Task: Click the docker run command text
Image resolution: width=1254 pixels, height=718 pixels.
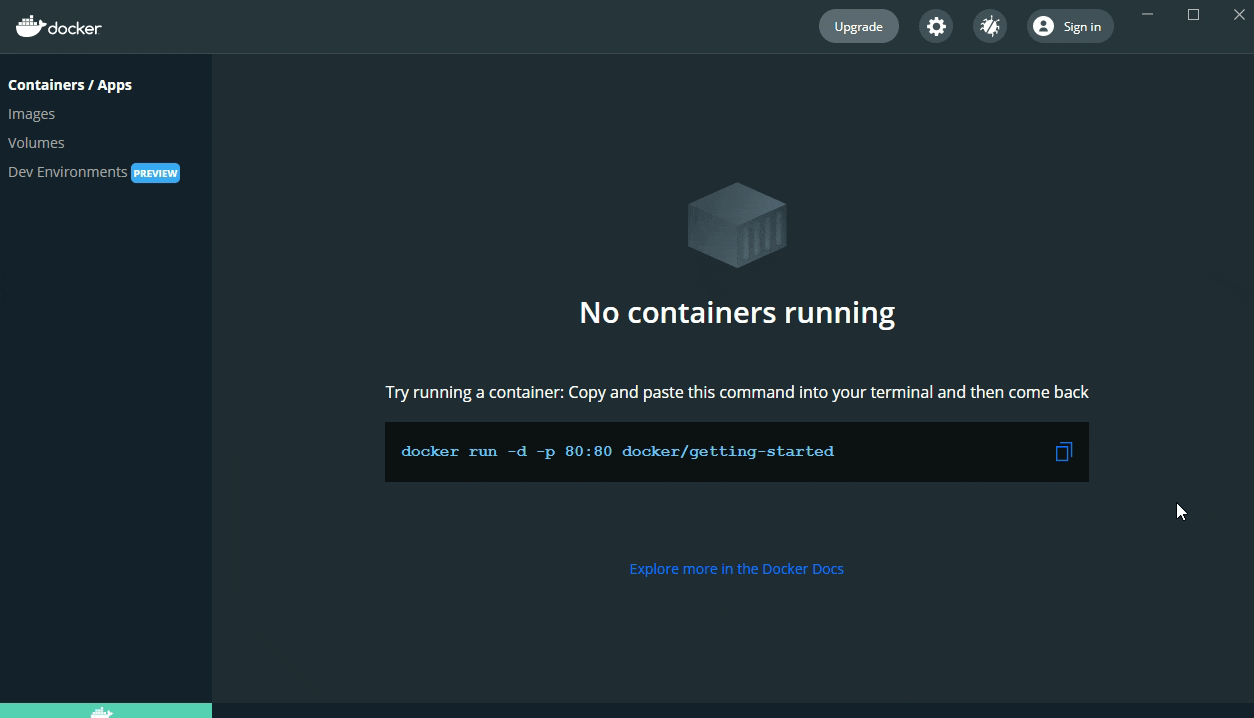Action: [617, 452]
